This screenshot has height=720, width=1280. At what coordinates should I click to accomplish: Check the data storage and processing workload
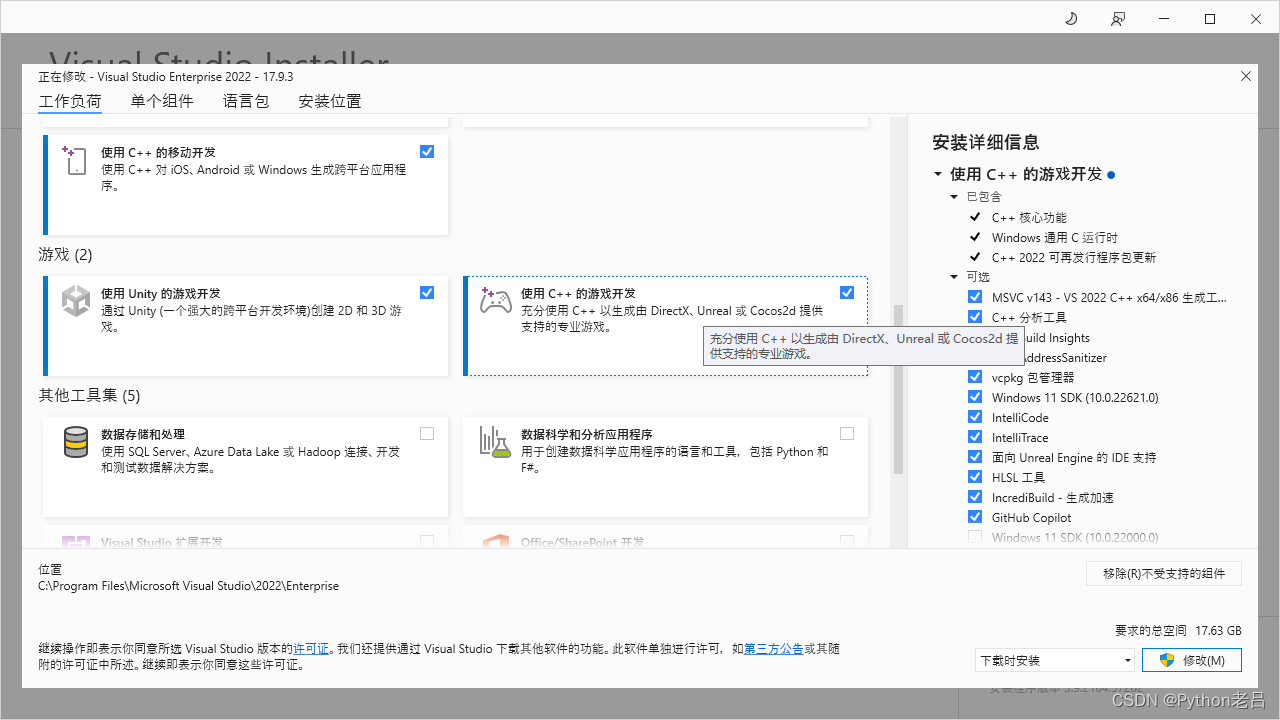[427, 434]
